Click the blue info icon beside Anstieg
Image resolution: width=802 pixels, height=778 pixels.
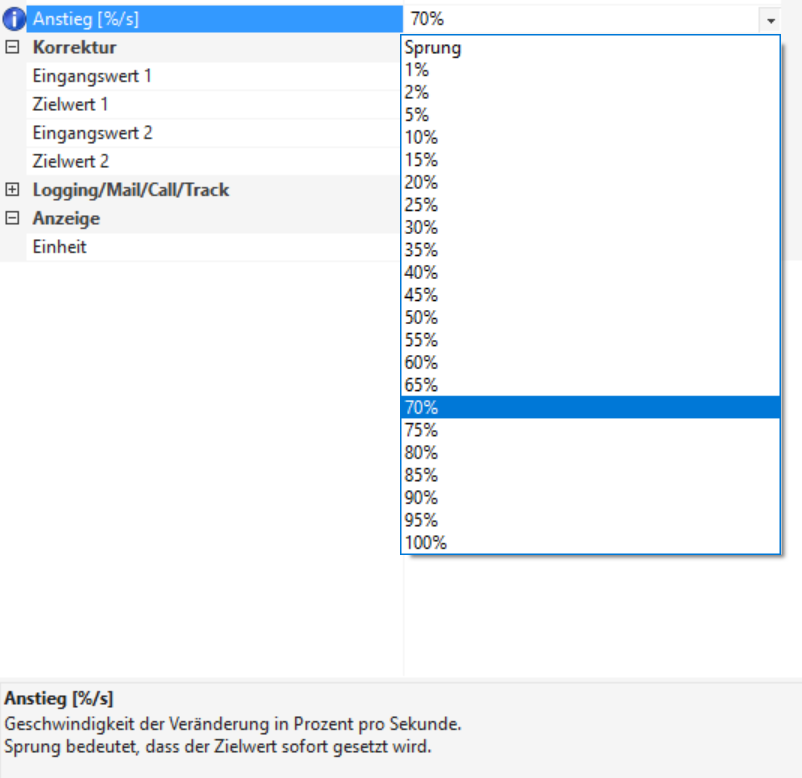(x=14, y=19)
